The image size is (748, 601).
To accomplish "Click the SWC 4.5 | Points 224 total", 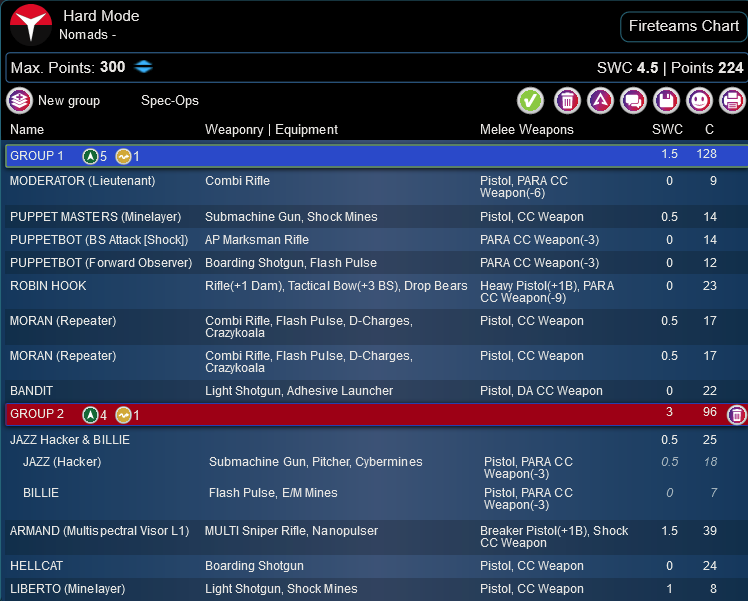I will 670,68.
